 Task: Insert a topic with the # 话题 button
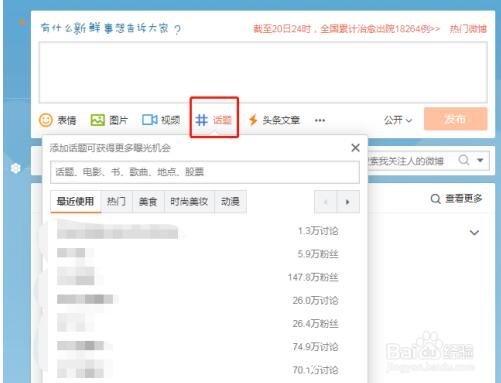214,120
